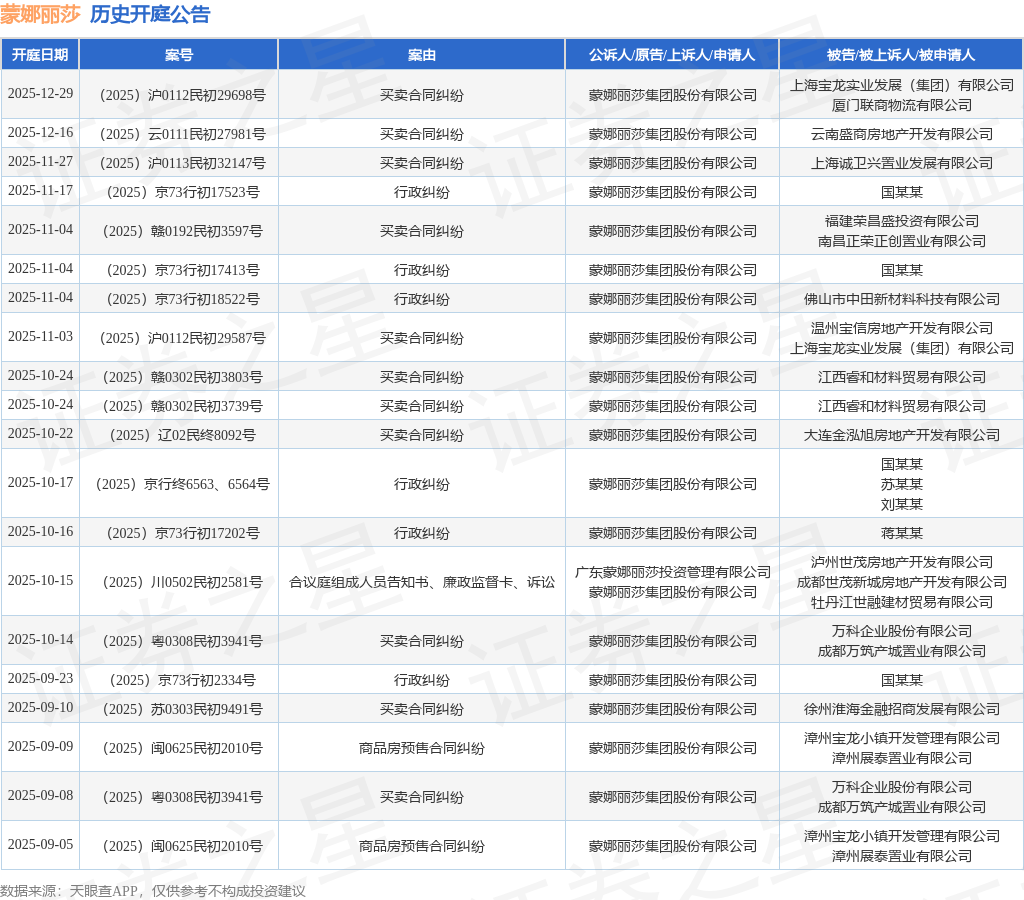1024x900 pixels.
Task: Click plaintiff 广东蒙娜丽莎投资管理有限公司
Action: (672, 572)
